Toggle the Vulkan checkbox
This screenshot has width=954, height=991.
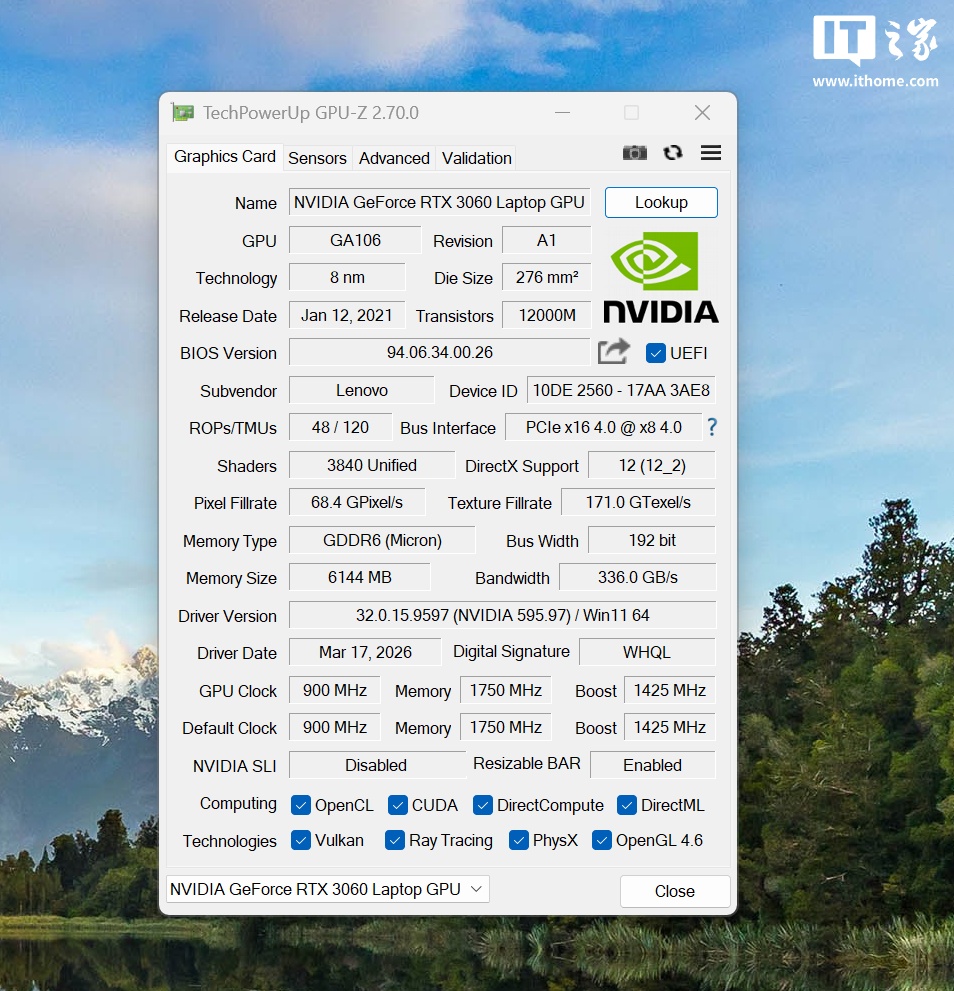pos(301,841)
